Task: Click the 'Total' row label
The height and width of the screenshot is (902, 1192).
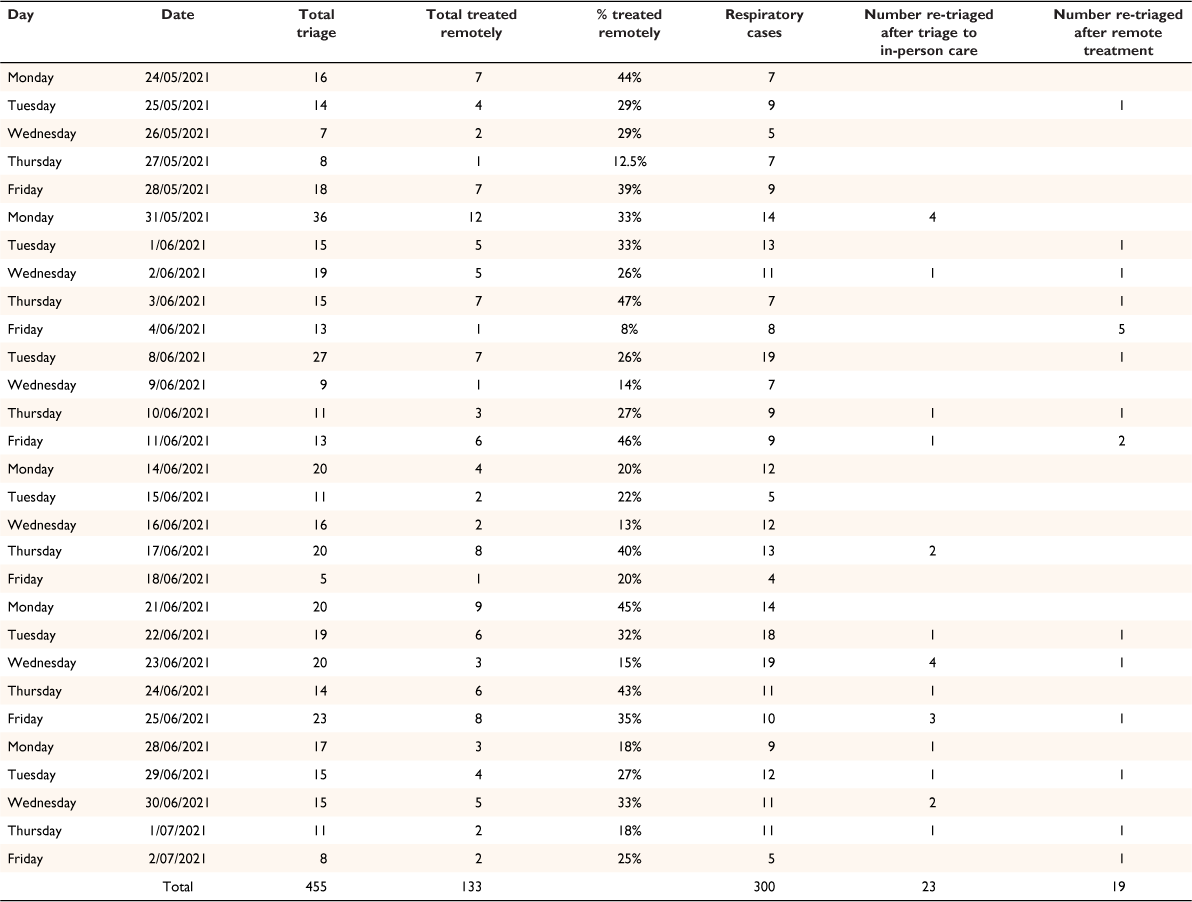Action: point(177,887)
